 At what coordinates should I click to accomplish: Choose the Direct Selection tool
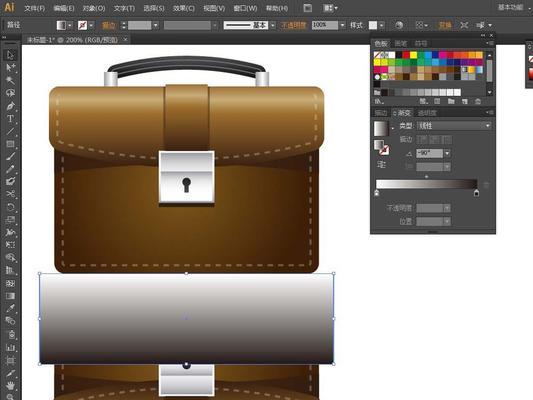(10, 67)
